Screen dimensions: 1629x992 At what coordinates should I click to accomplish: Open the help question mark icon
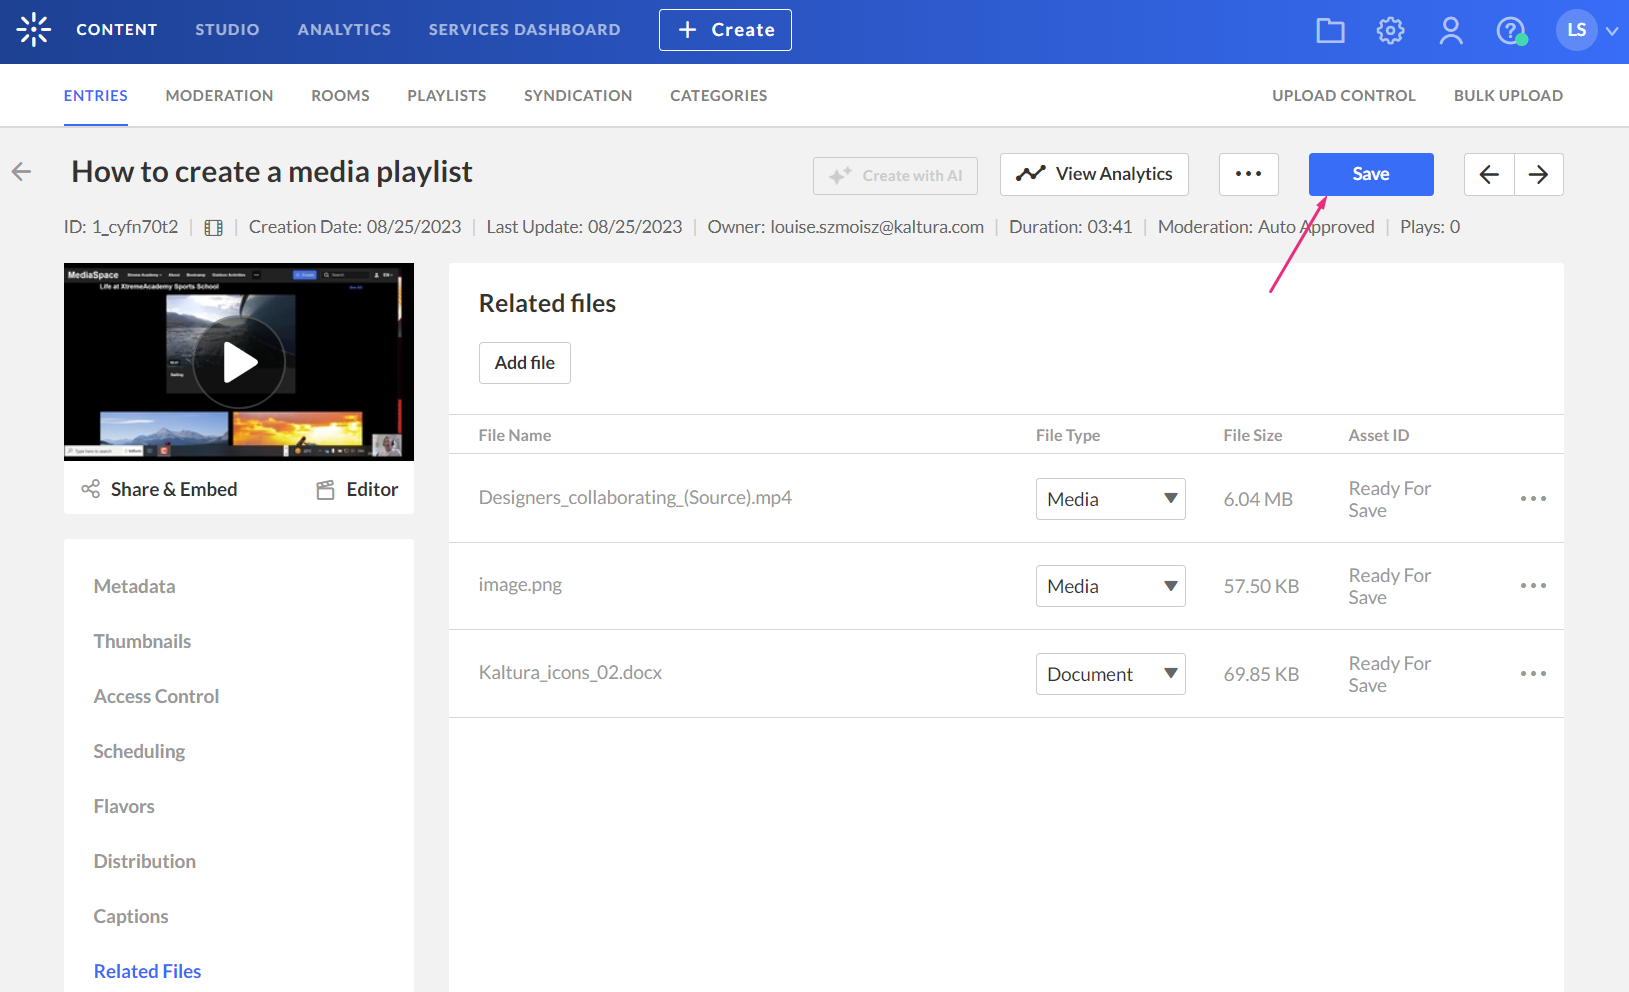click(1510, 31)
